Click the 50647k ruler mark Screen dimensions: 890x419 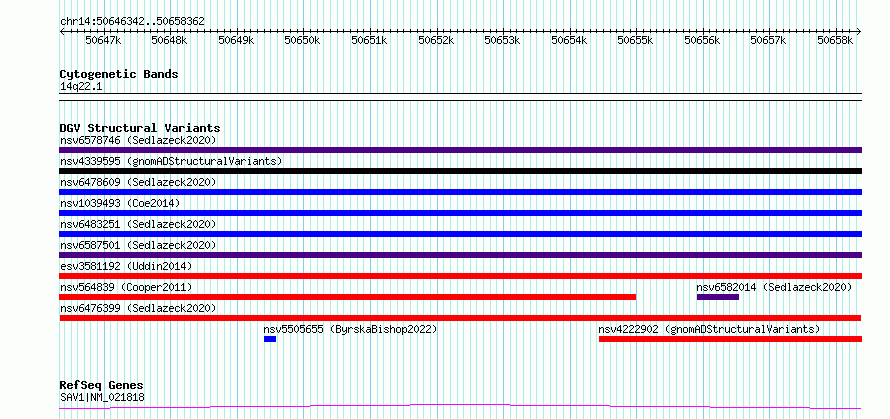pyautogui.click(x=103, y=40)
